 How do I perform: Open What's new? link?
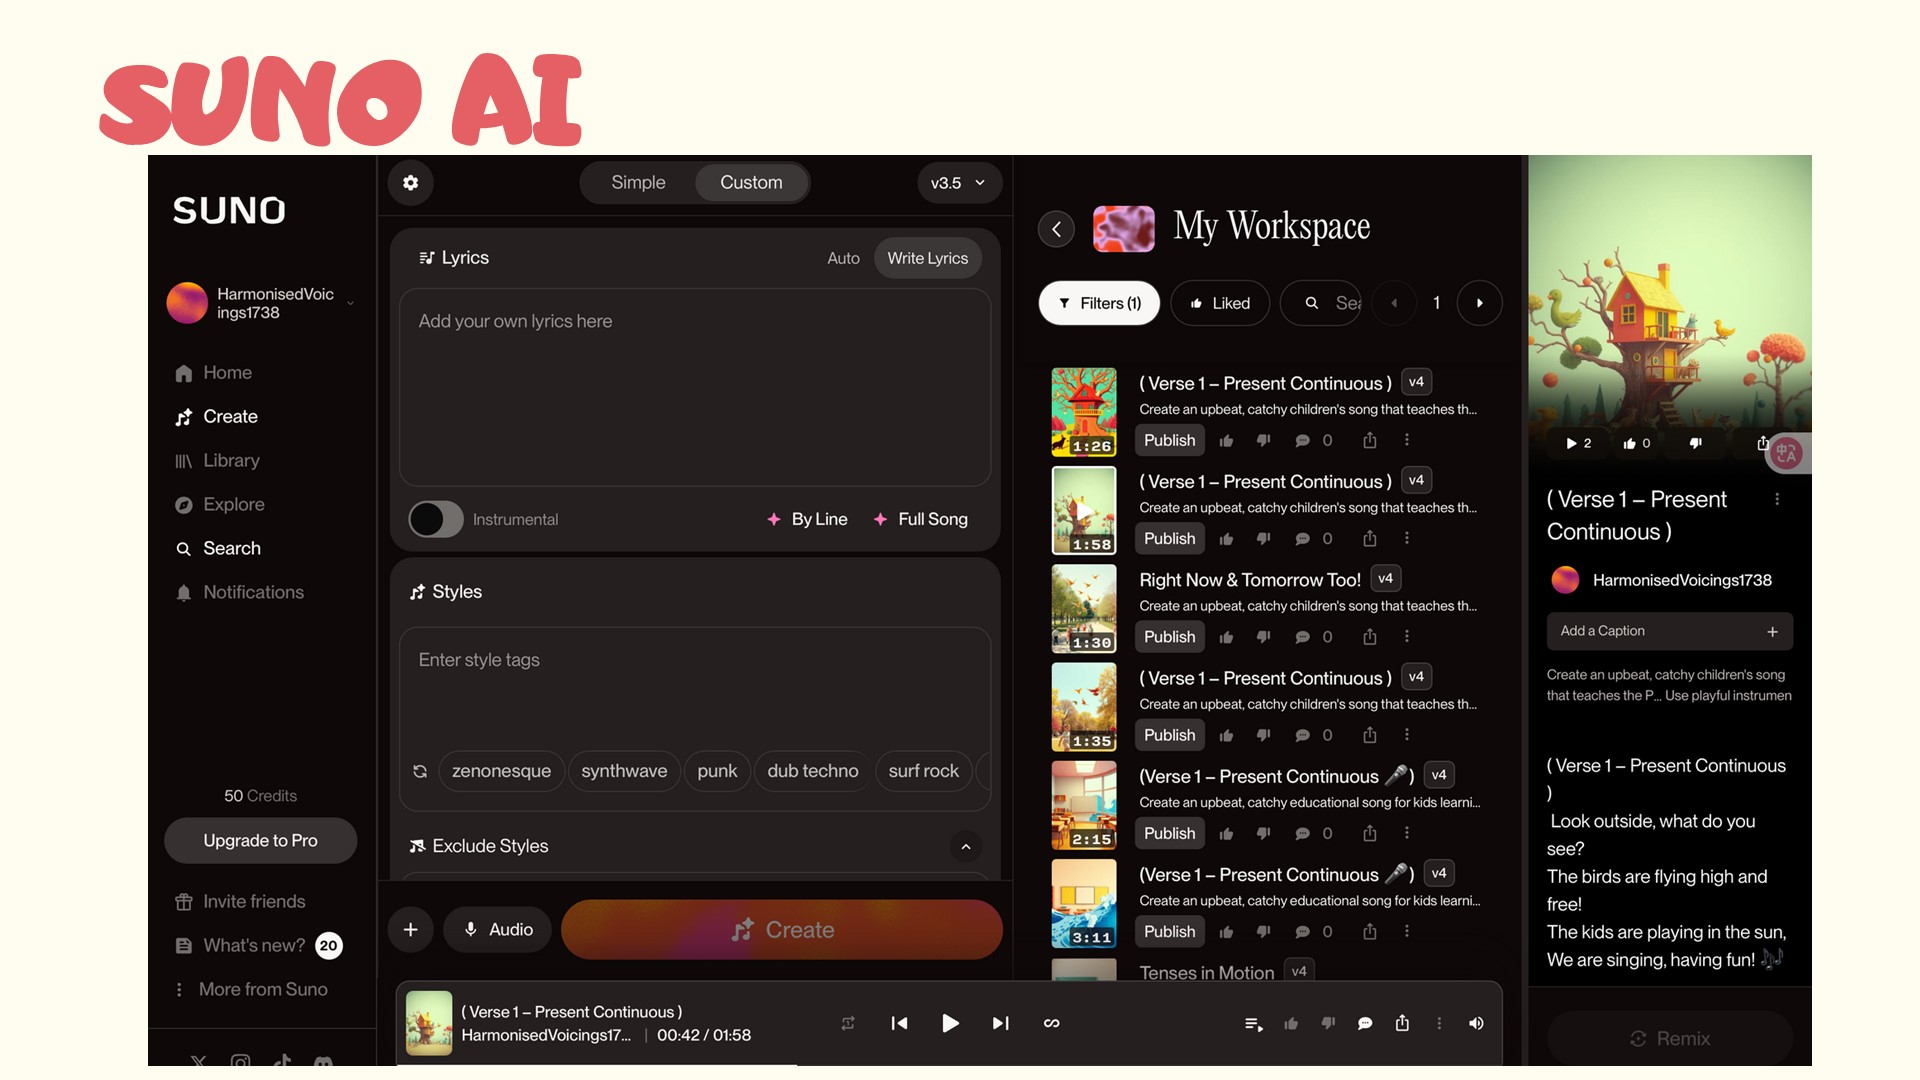coord(257,946)
